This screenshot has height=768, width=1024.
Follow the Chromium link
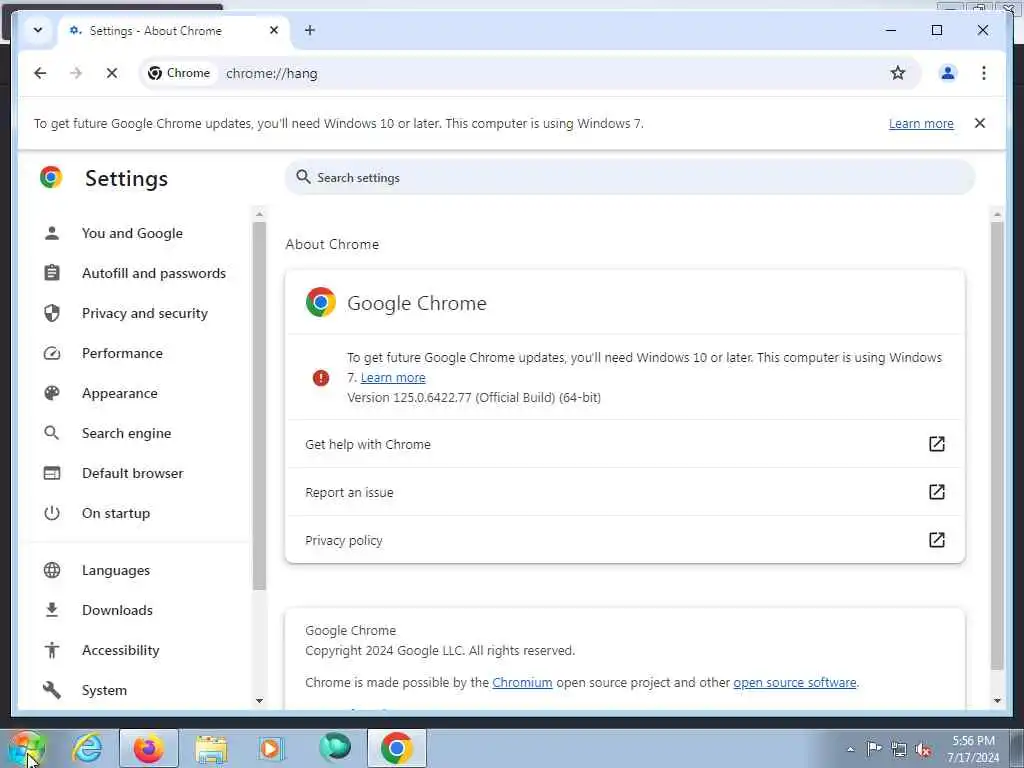[522, 682]
